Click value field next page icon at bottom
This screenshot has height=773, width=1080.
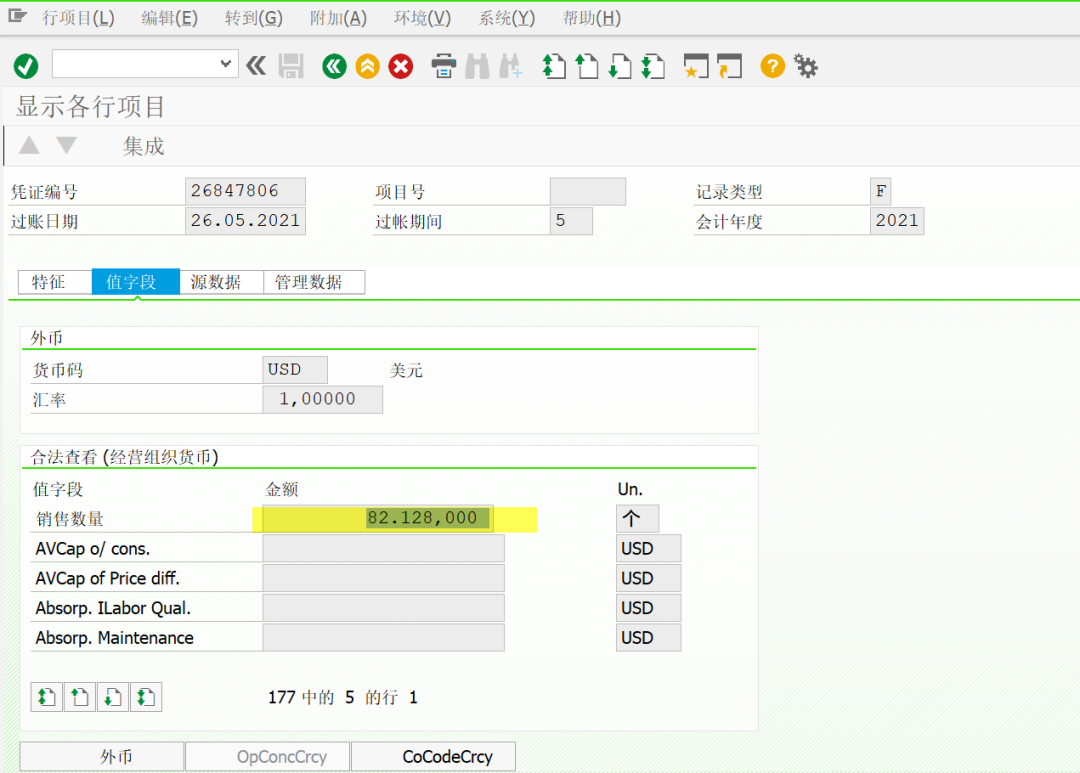click(x=113, y=697)
